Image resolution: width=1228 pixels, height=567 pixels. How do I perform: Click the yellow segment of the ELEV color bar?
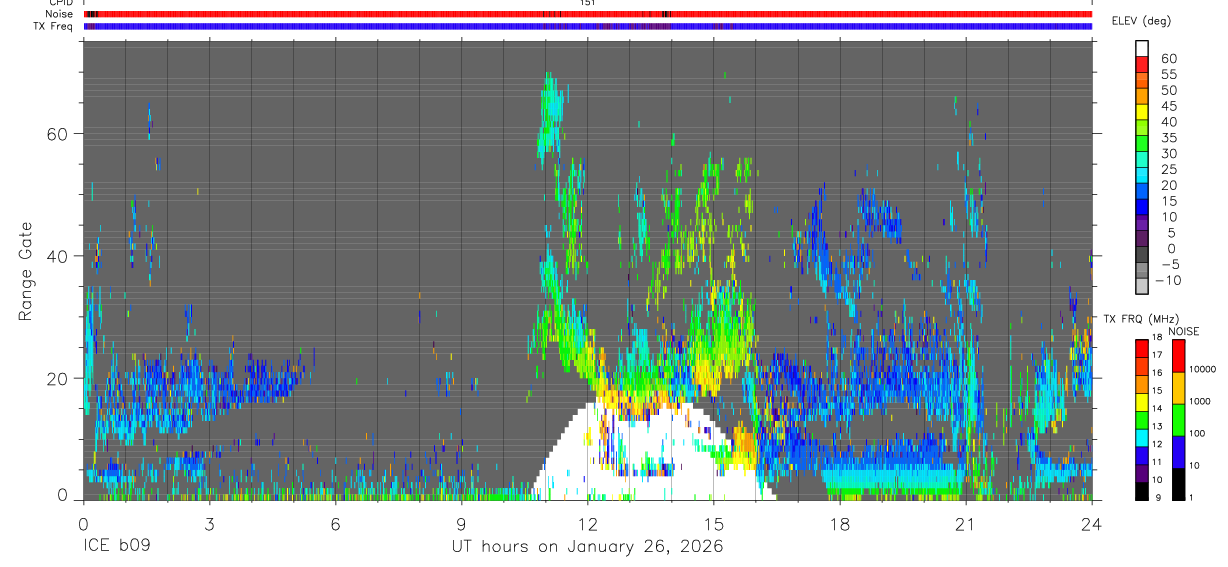coord(1142,110)
